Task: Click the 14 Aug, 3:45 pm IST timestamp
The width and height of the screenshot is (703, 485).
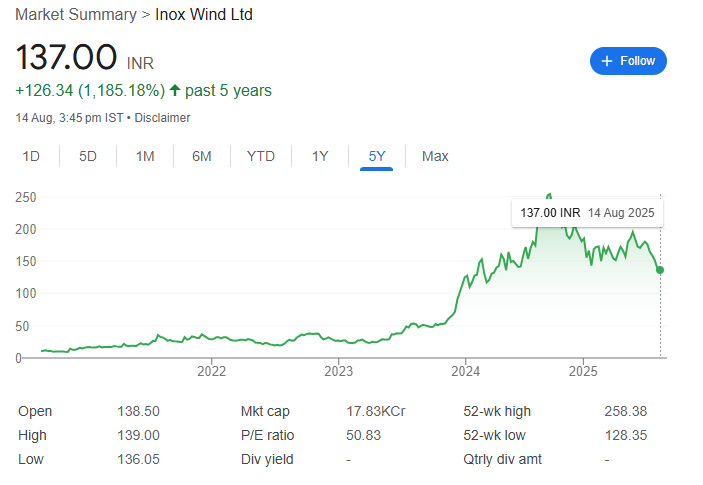Action: (x=69, y=118)
